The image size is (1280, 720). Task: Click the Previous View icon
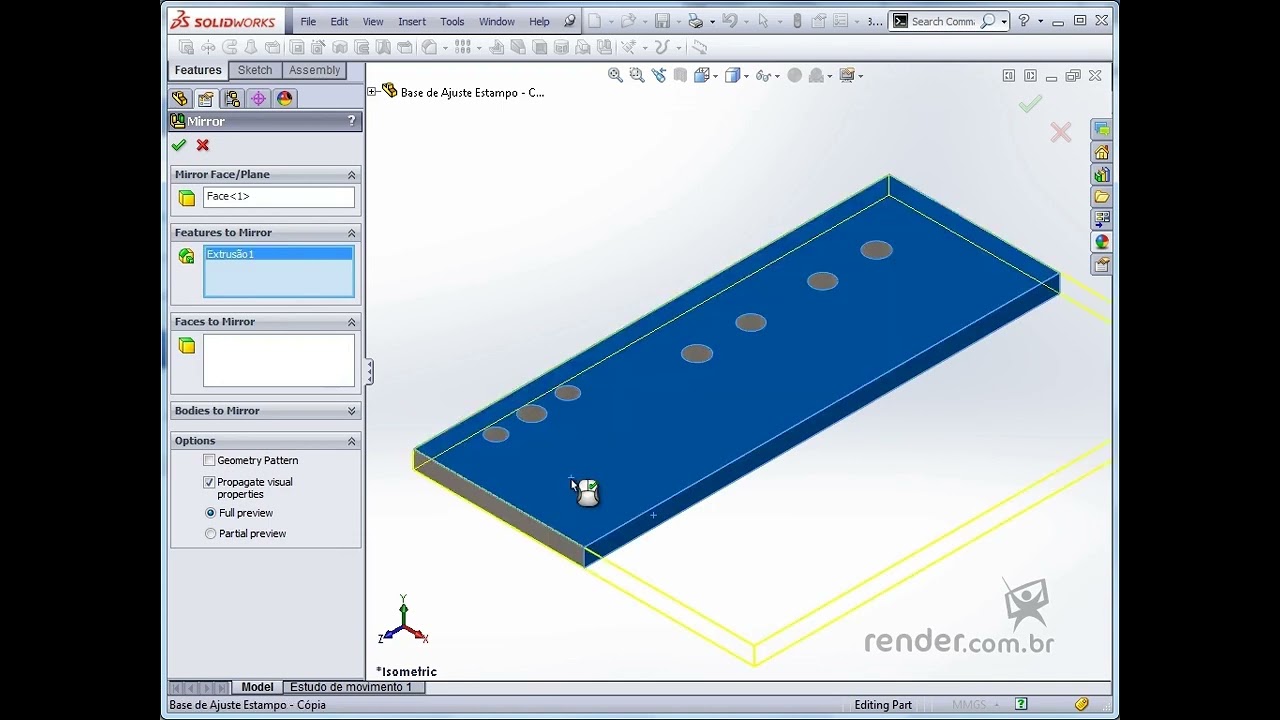click(659, 75)
